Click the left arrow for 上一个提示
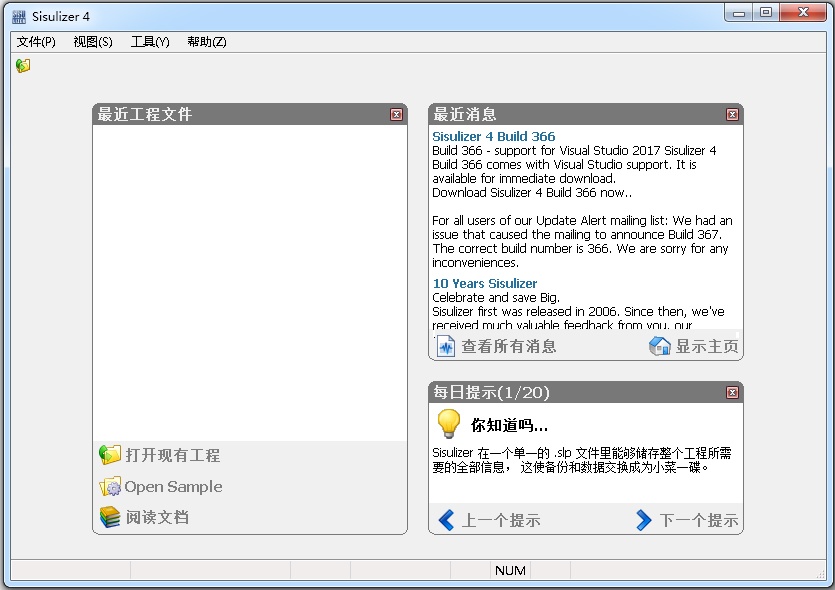 tap(446, 520)
